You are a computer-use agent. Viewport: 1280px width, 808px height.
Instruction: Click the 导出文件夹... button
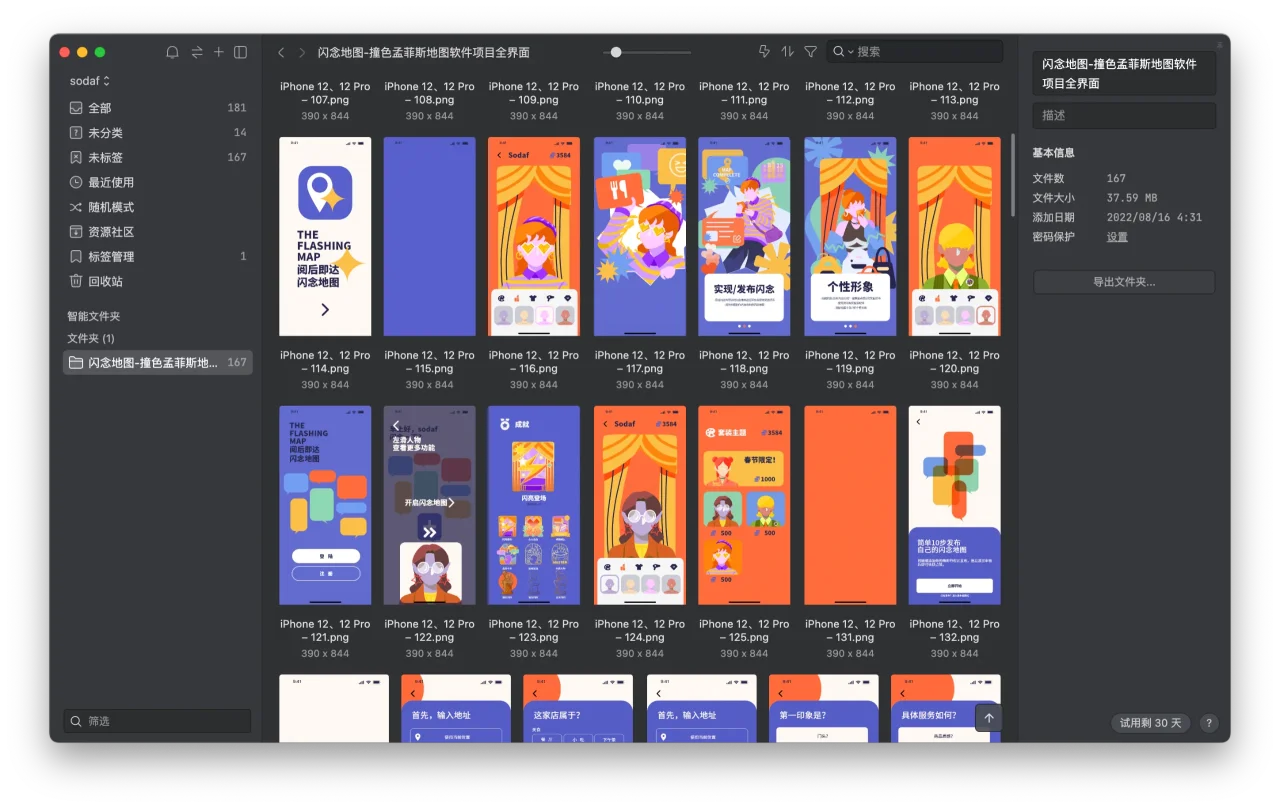click(x=1124, y=282)
